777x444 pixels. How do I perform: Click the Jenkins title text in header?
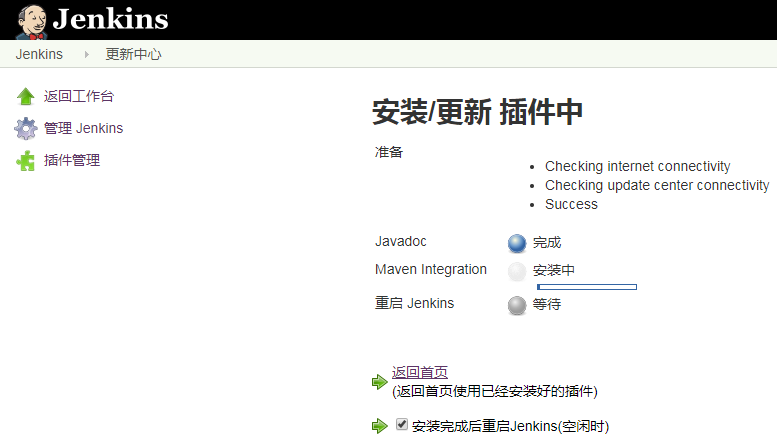point(111,19)
